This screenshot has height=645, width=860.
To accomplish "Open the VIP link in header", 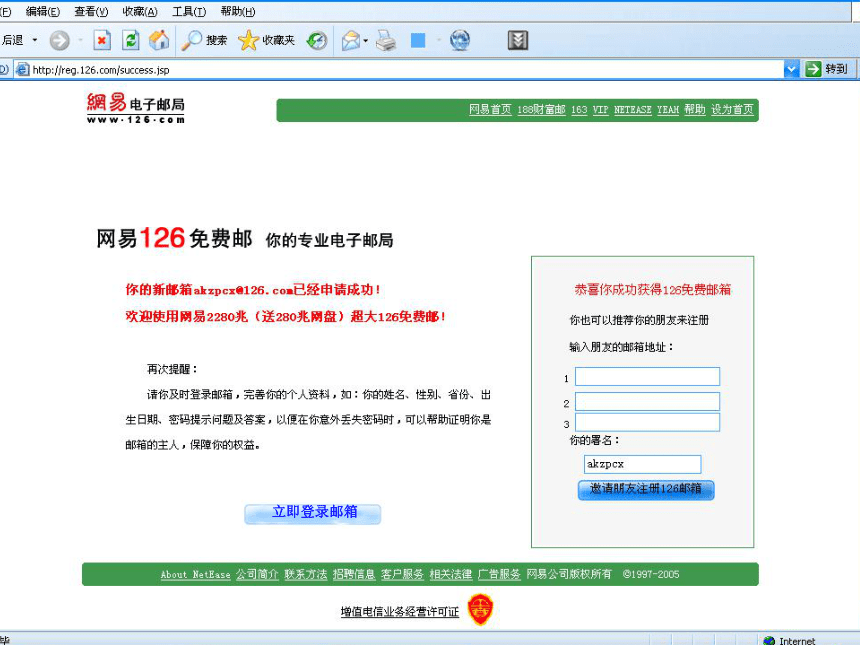I will [601, 110].
